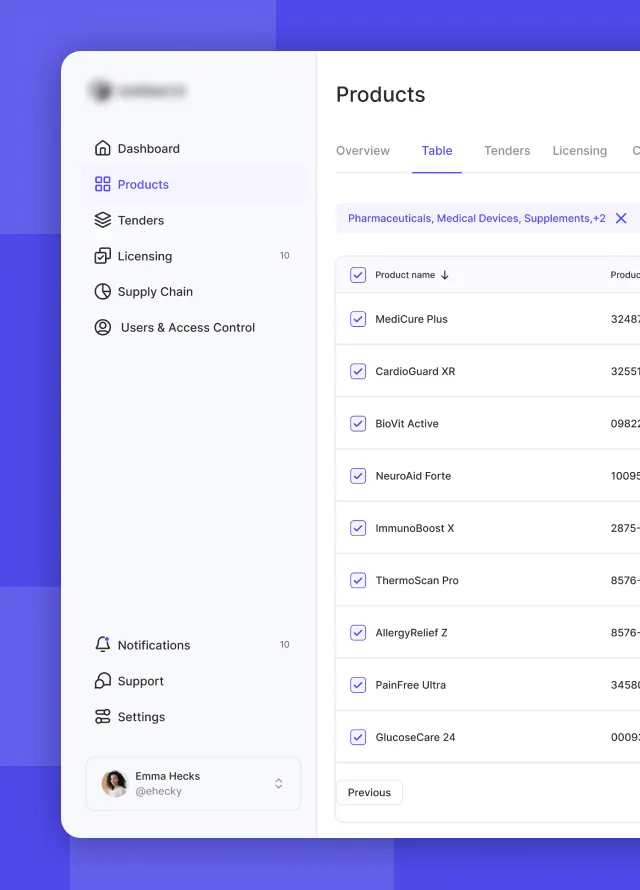Click the AllergyRelief Z product name
Image resolution: width=640 pixels, height=890 pixels.
[x=411, y=632]
